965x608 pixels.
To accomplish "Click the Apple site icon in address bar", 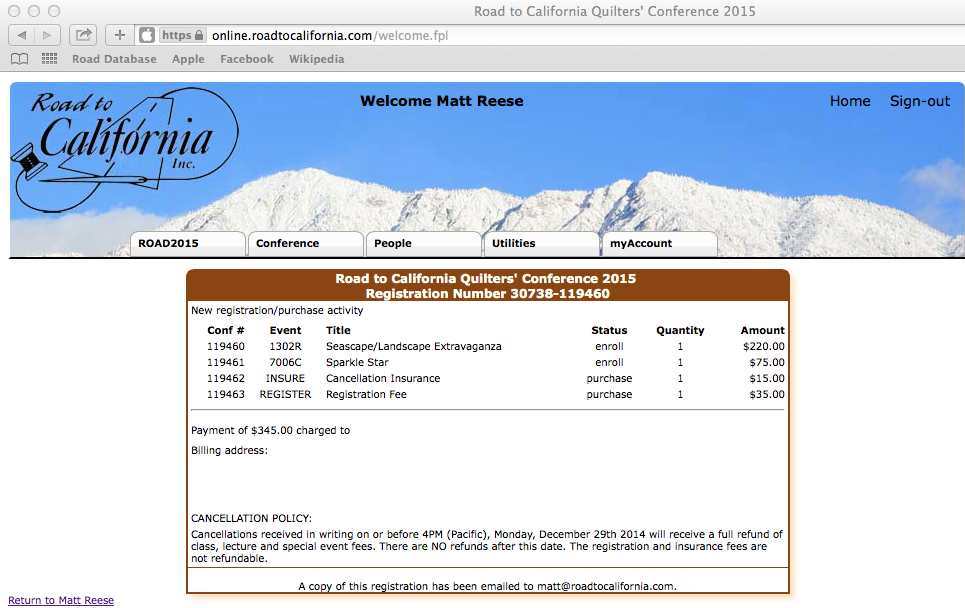I will (146, 35).
